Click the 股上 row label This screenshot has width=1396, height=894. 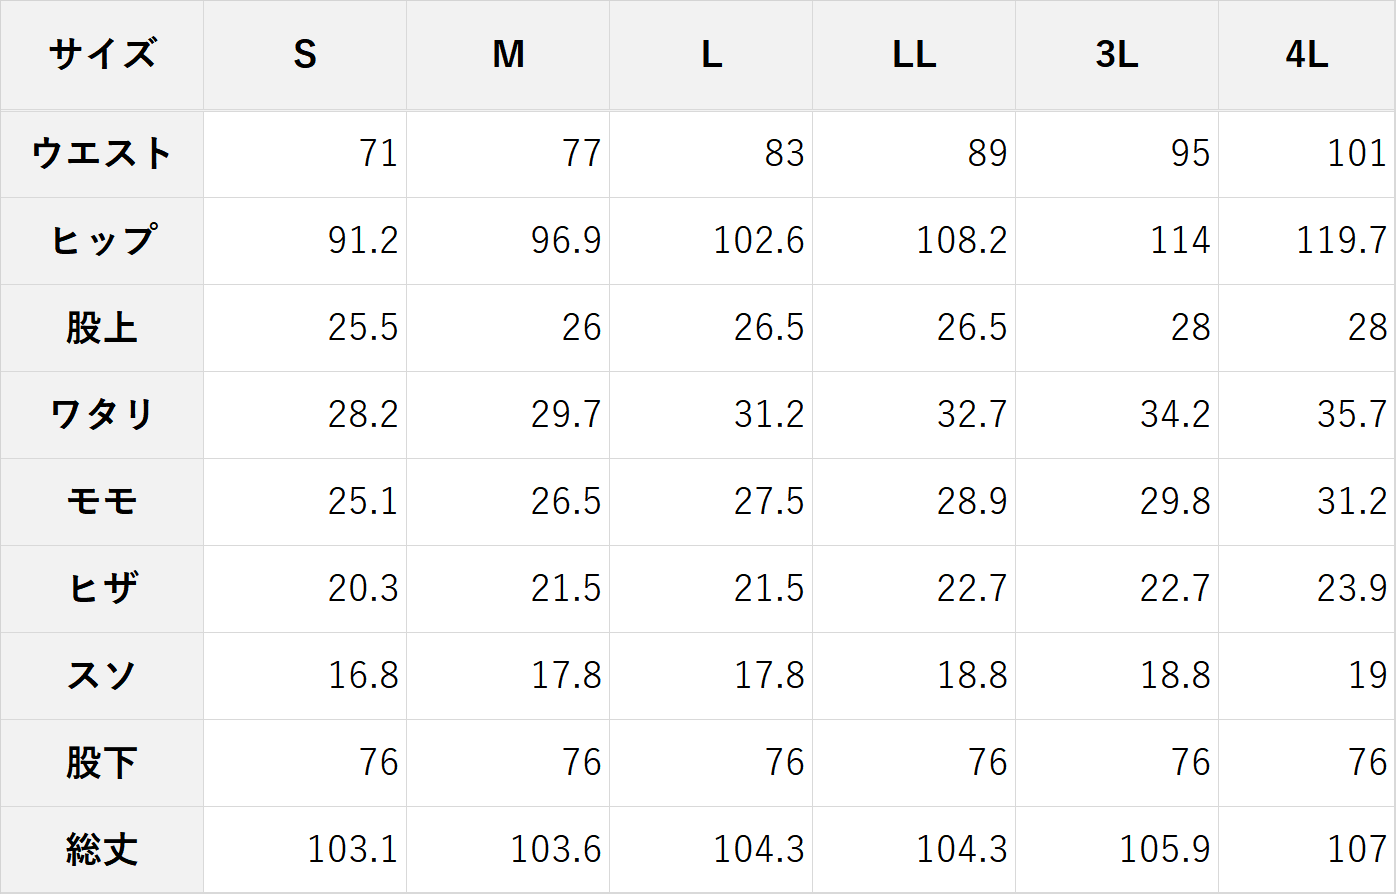(102, 328)
